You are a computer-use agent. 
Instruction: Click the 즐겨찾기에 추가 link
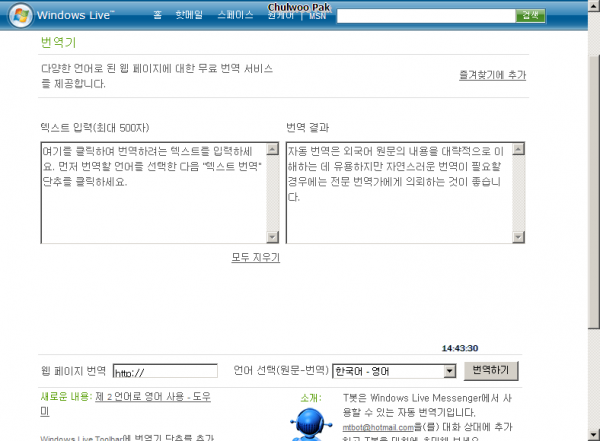pyautogui.click(x=492, y=75)
